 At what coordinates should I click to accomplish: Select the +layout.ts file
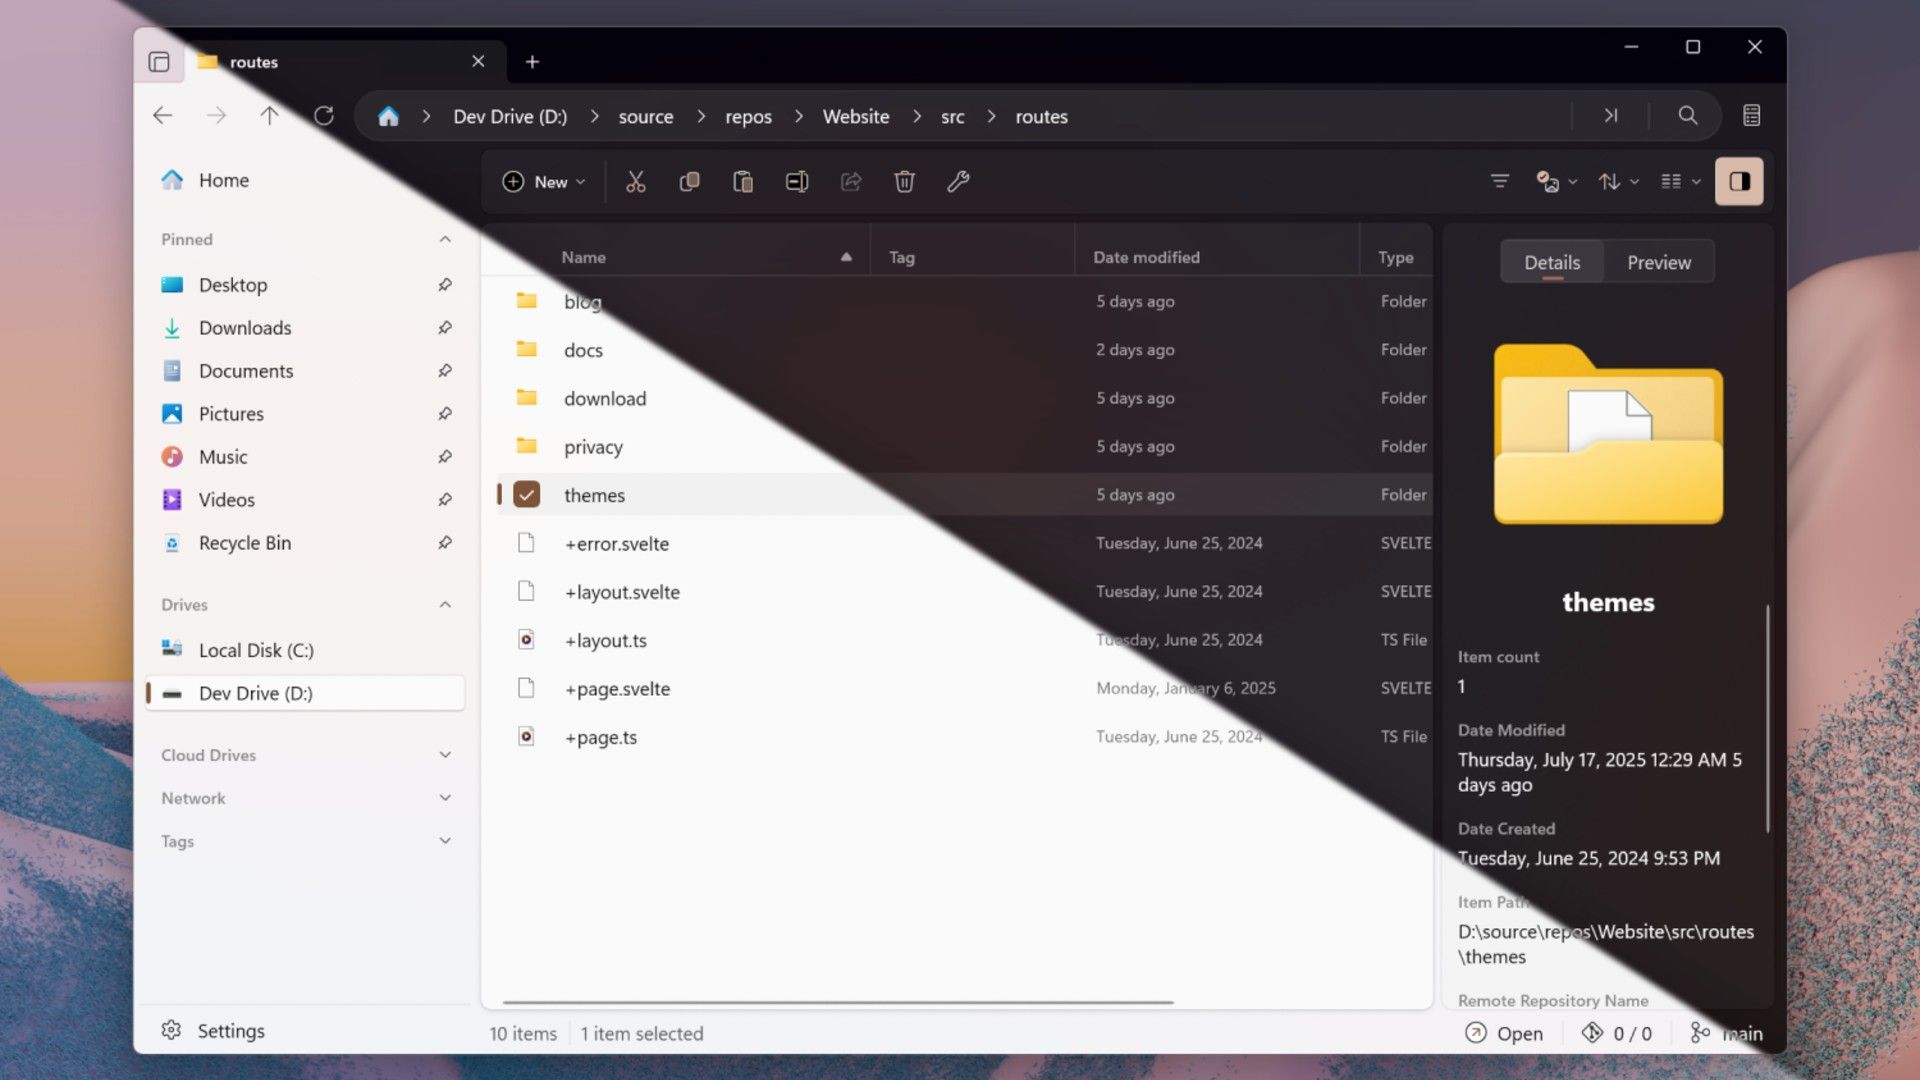pos(964,640)
